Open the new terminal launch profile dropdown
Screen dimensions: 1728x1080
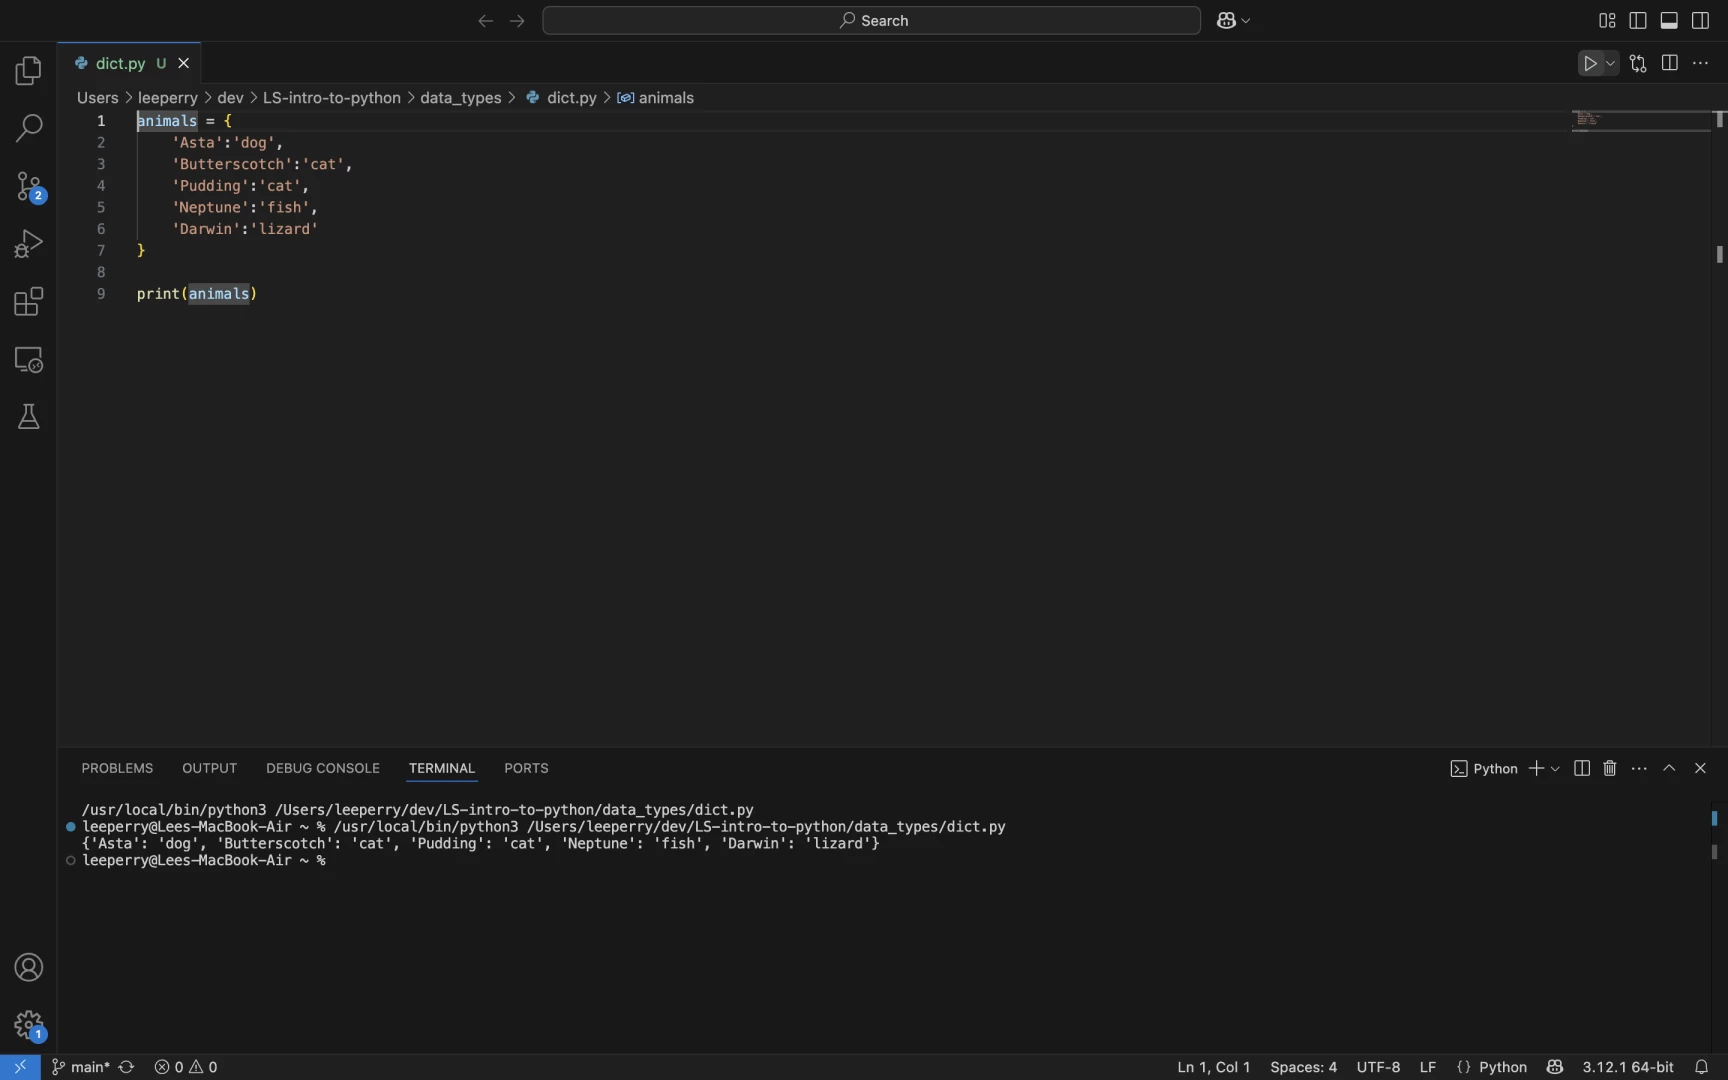1555,769
